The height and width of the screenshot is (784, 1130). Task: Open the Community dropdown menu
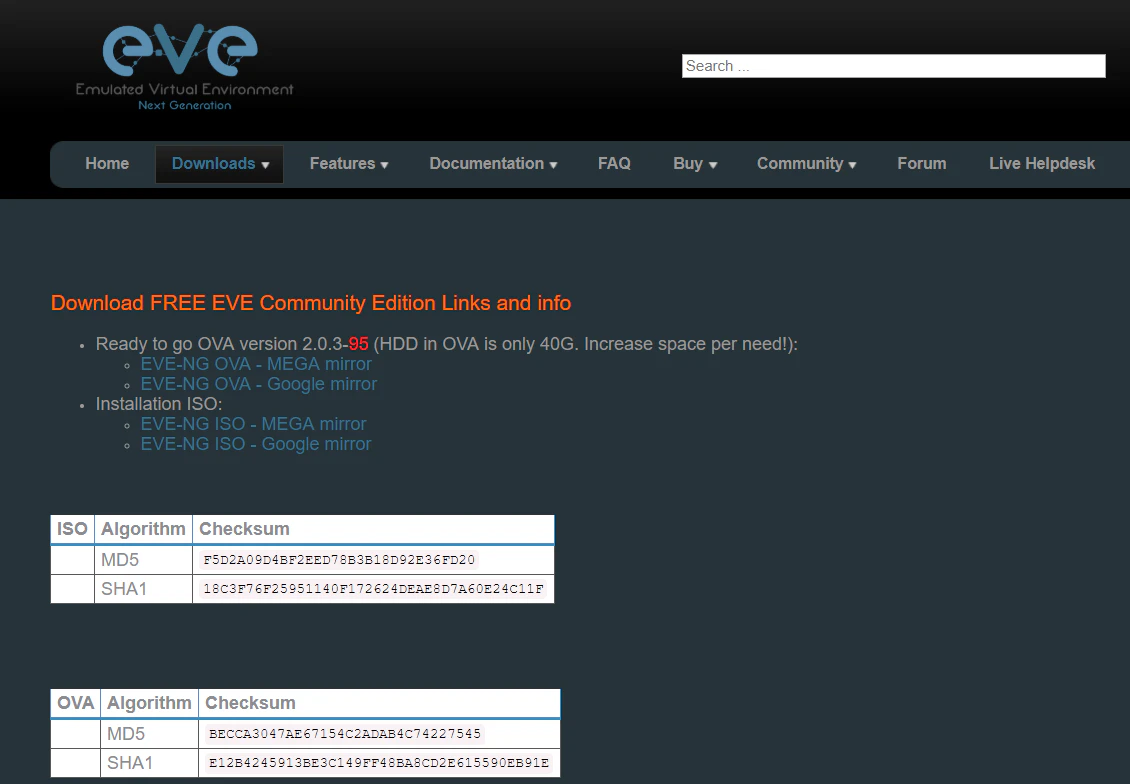click(x=806, y=164)
